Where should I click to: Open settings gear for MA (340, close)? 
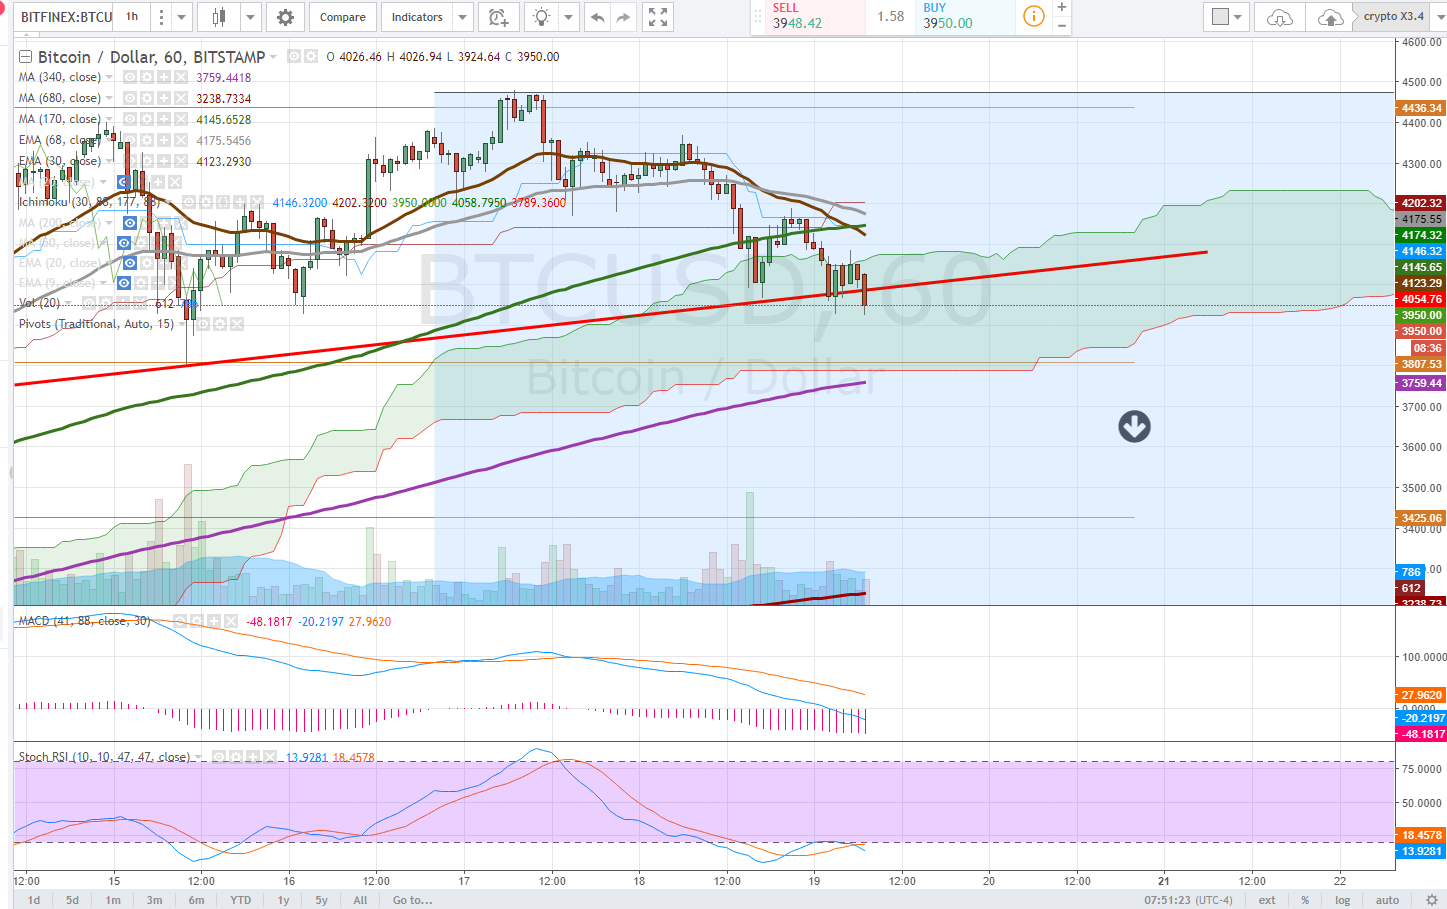tap(147, 77)
